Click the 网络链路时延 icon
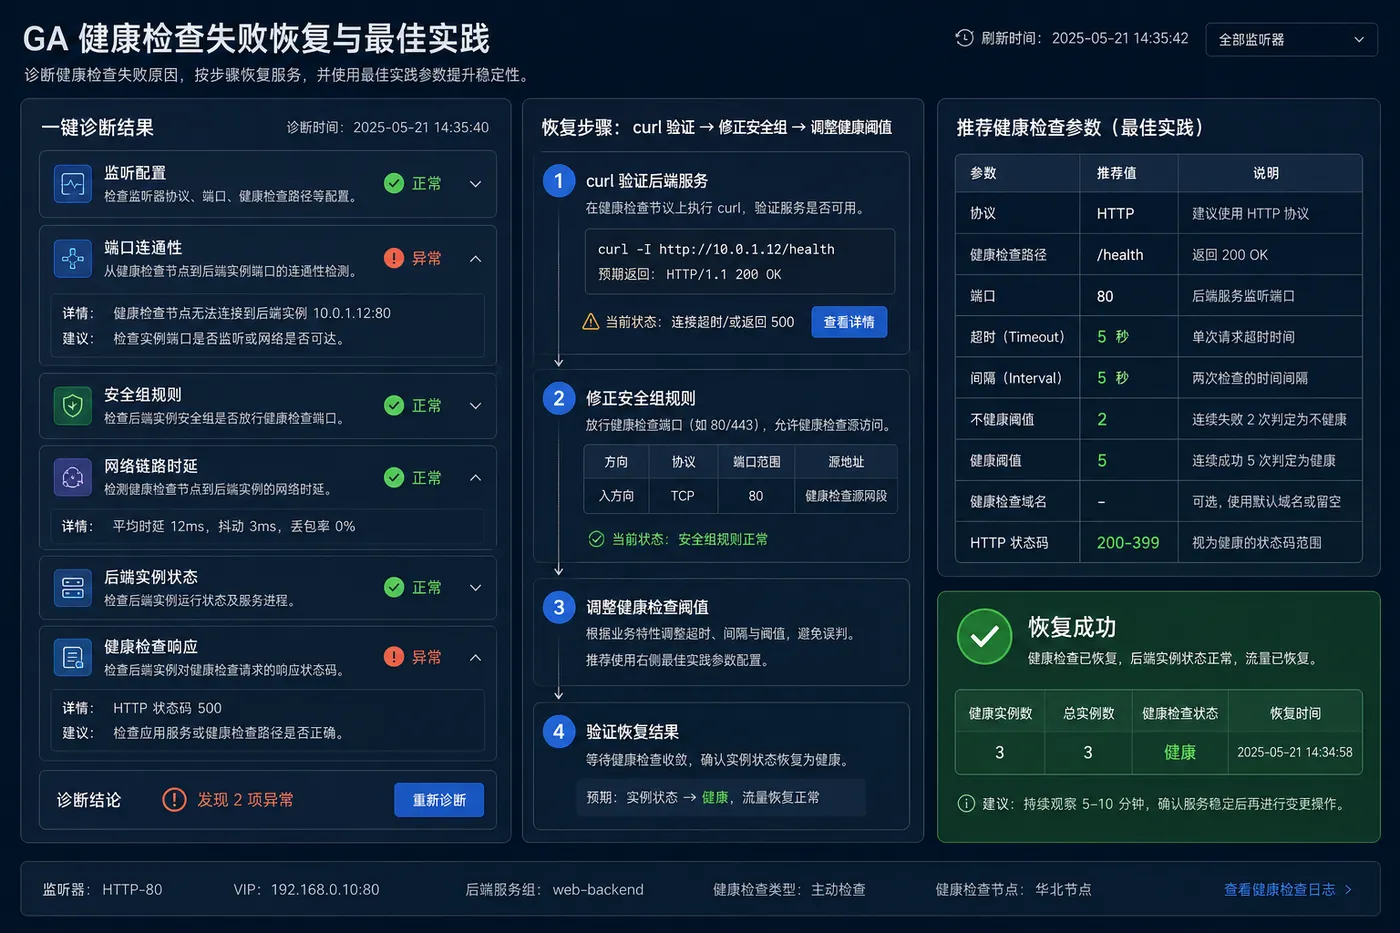The width and height of the screenshot is (1400, 933). click(x=73, y=478)
